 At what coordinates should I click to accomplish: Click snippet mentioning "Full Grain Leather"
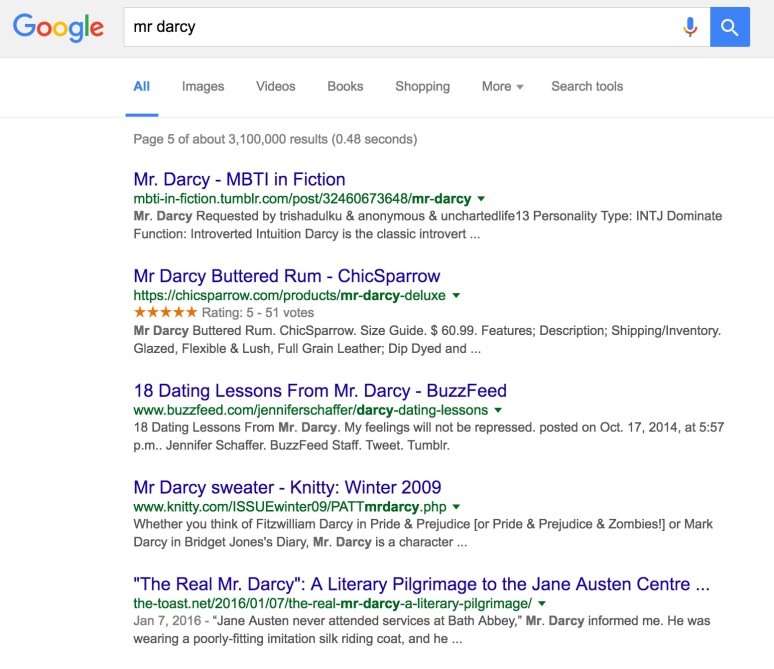[x=427, y=339]
